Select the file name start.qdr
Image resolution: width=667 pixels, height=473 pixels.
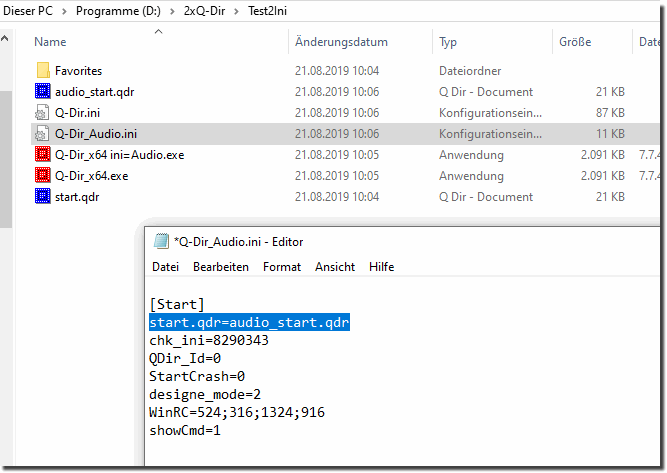pyautogui.click(x=77, y=197)
